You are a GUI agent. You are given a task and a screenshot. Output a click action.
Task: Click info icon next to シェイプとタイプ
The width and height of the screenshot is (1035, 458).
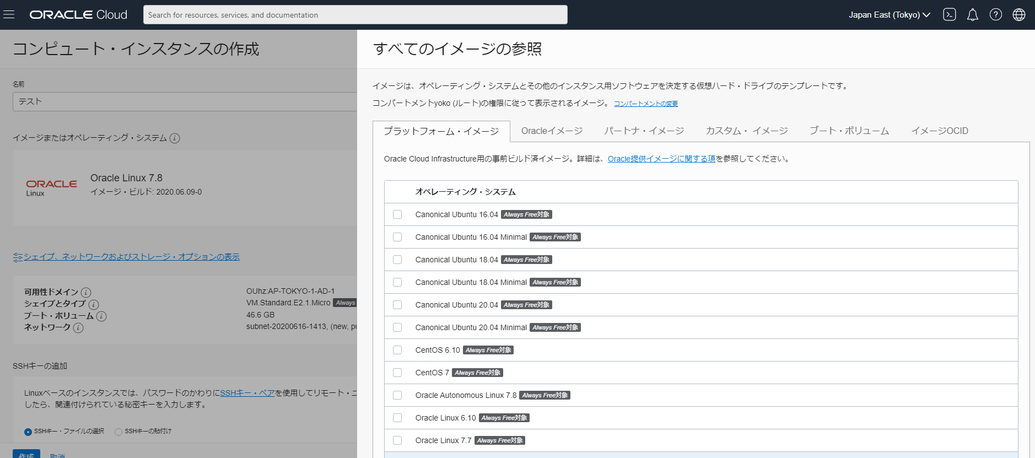click(94, 304)
